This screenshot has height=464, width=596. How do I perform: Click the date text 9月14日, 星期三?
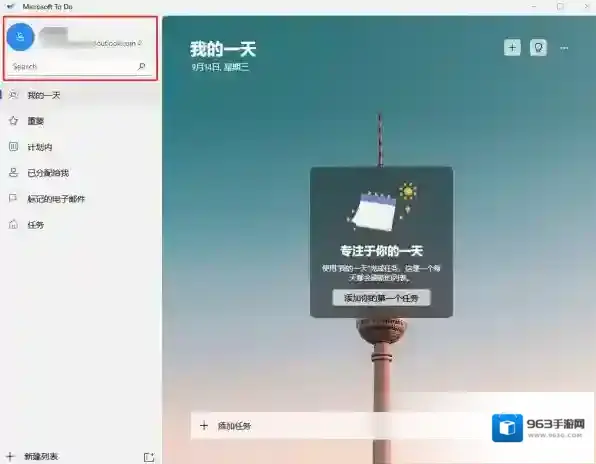point(220,67)
